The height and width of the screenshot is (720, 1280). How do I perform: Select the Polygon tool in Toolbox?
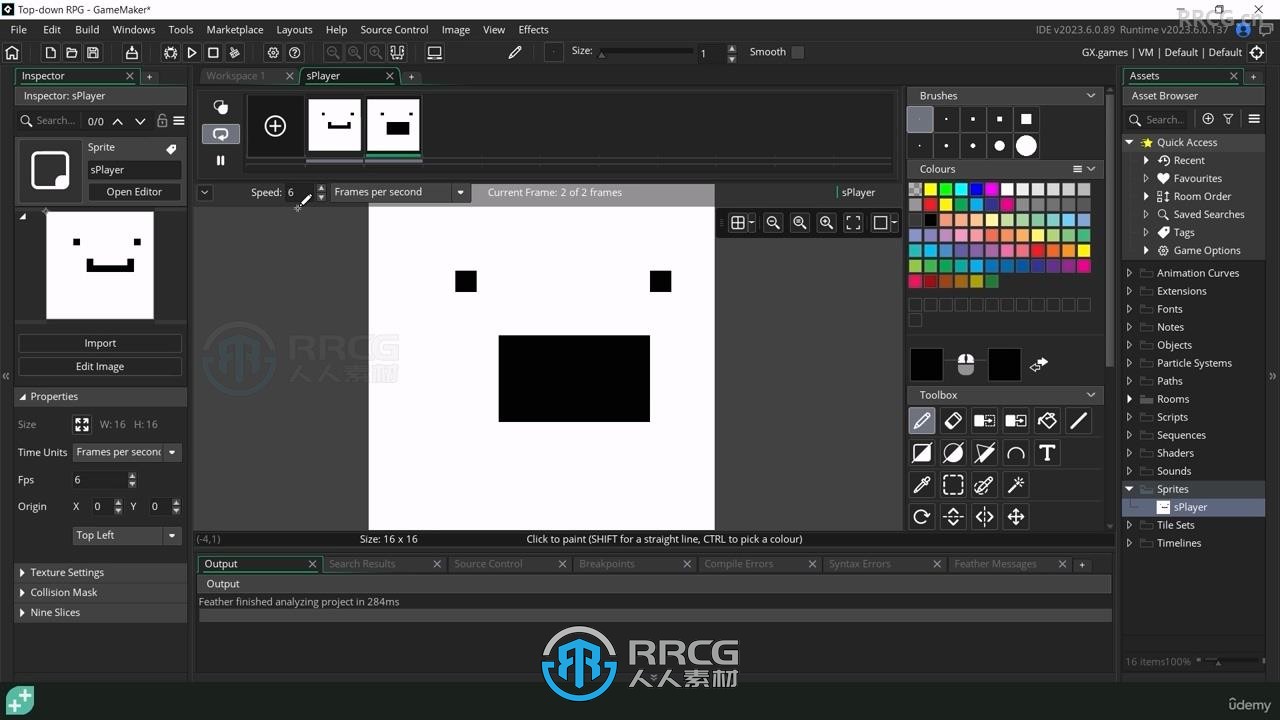[985, 453]
